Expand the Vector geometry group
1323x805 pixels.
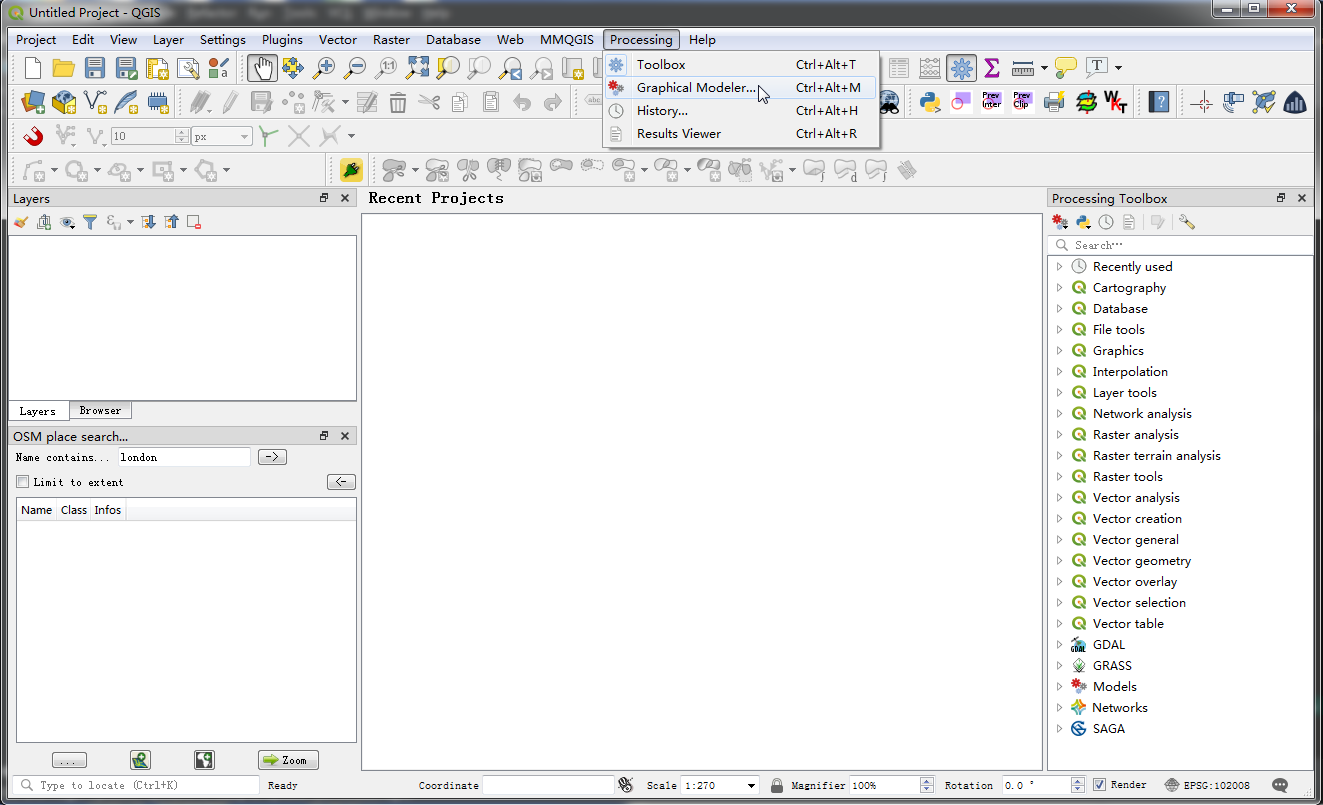click(x=1059, y=560)
